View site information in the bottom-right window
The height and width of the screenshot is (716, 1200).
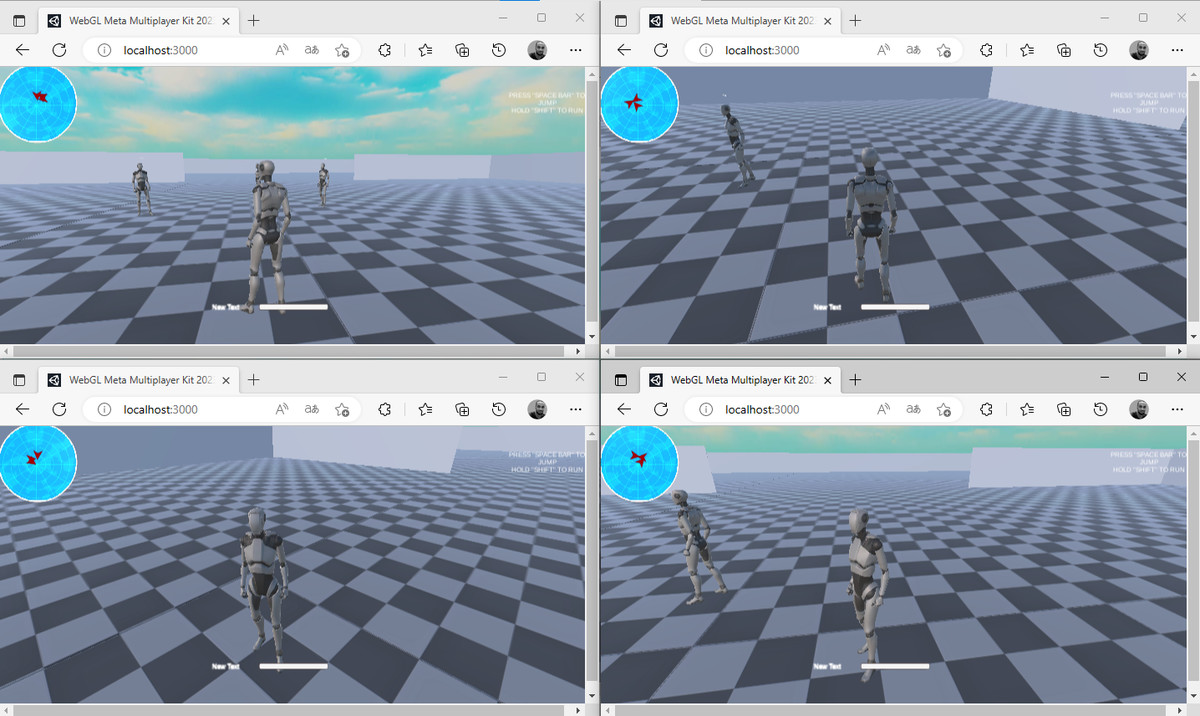[706, 409]
